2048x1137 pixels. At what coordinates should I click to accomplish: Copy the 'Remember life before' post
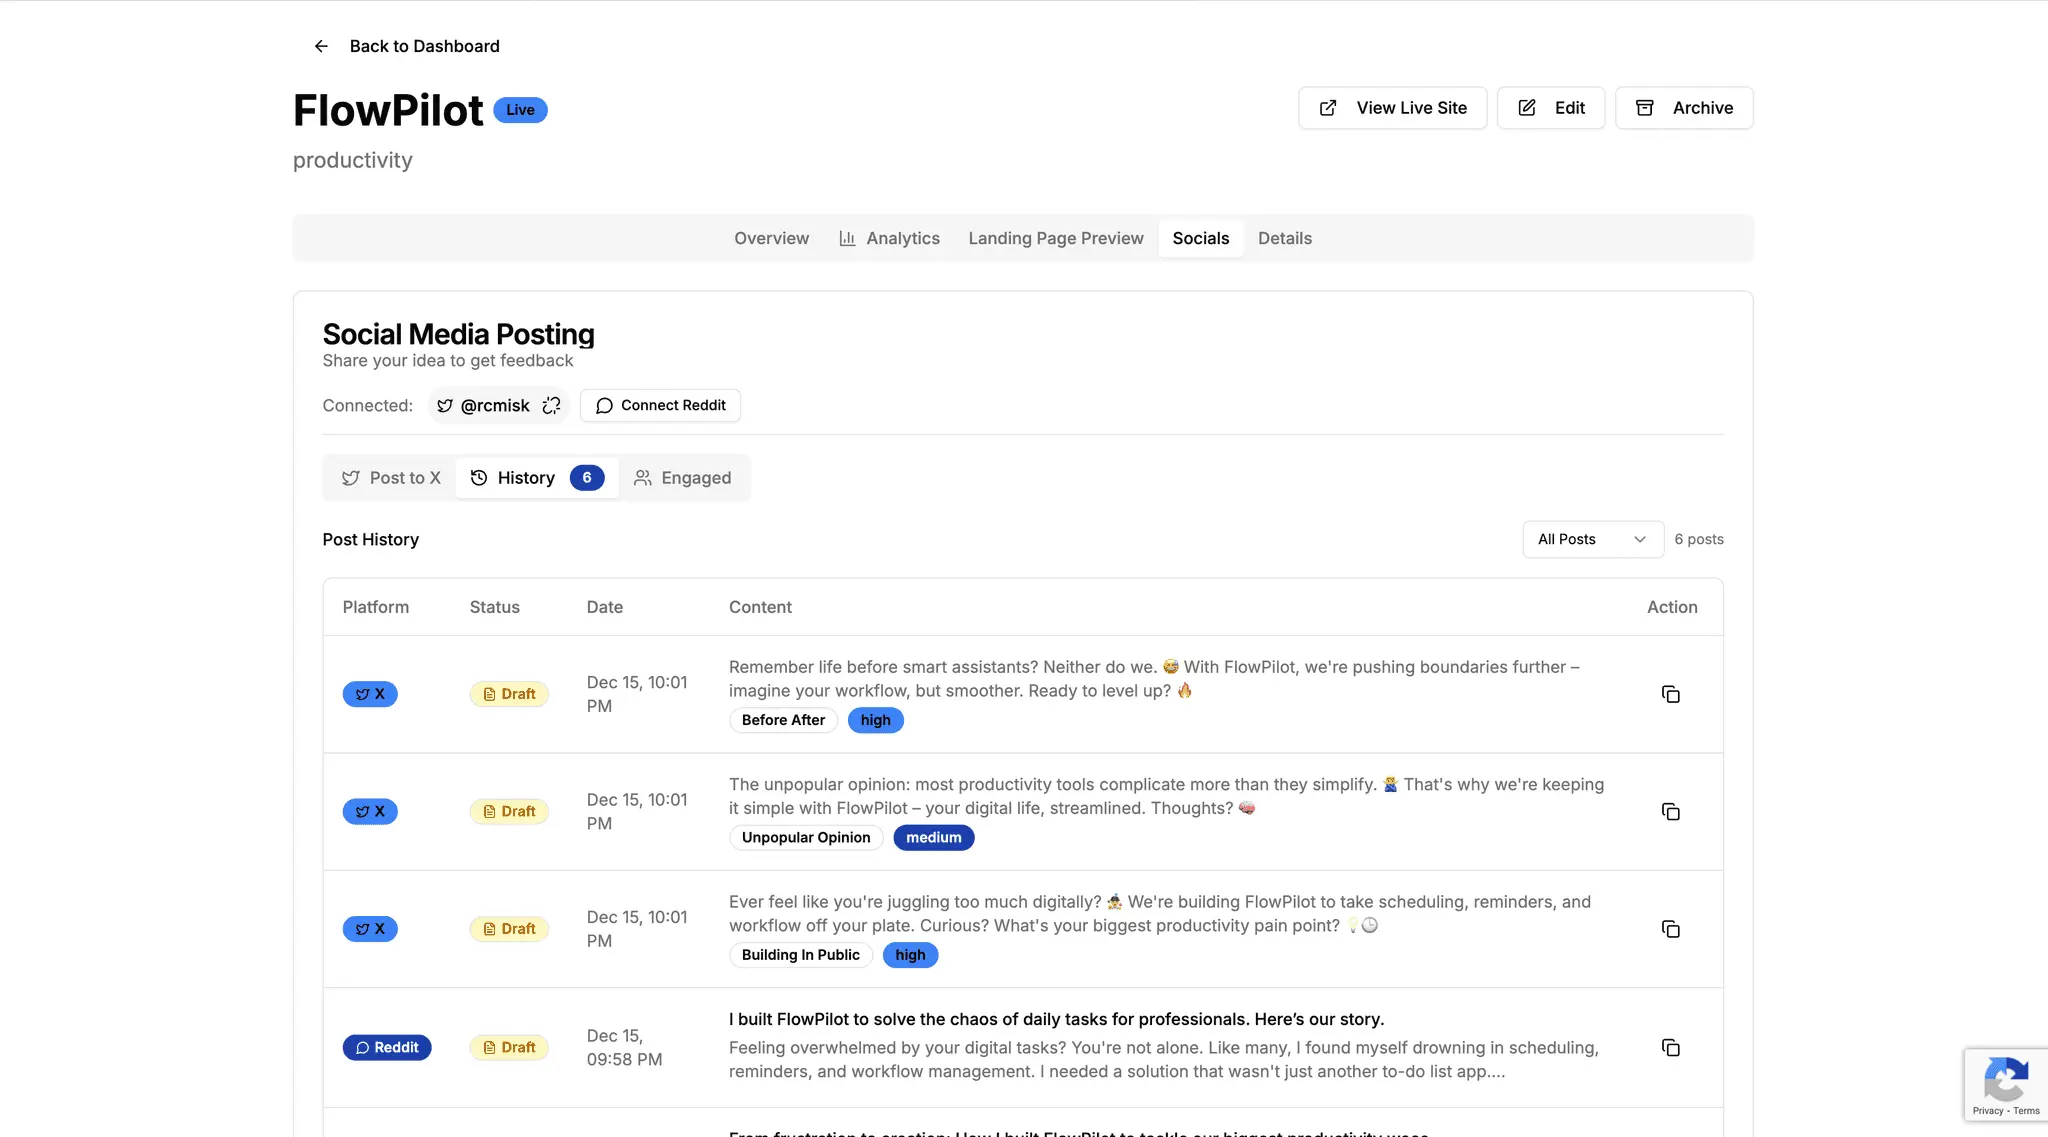1670,694
